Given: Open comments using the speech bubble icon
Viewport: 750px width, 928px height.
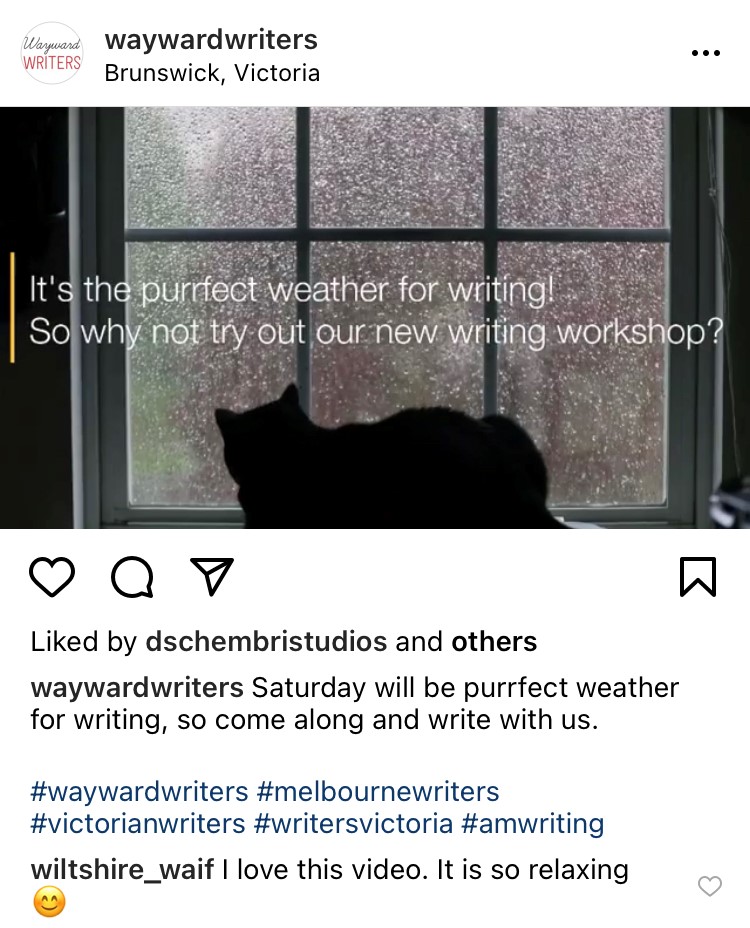Looking at the screenshot, I should pos(133,577).
